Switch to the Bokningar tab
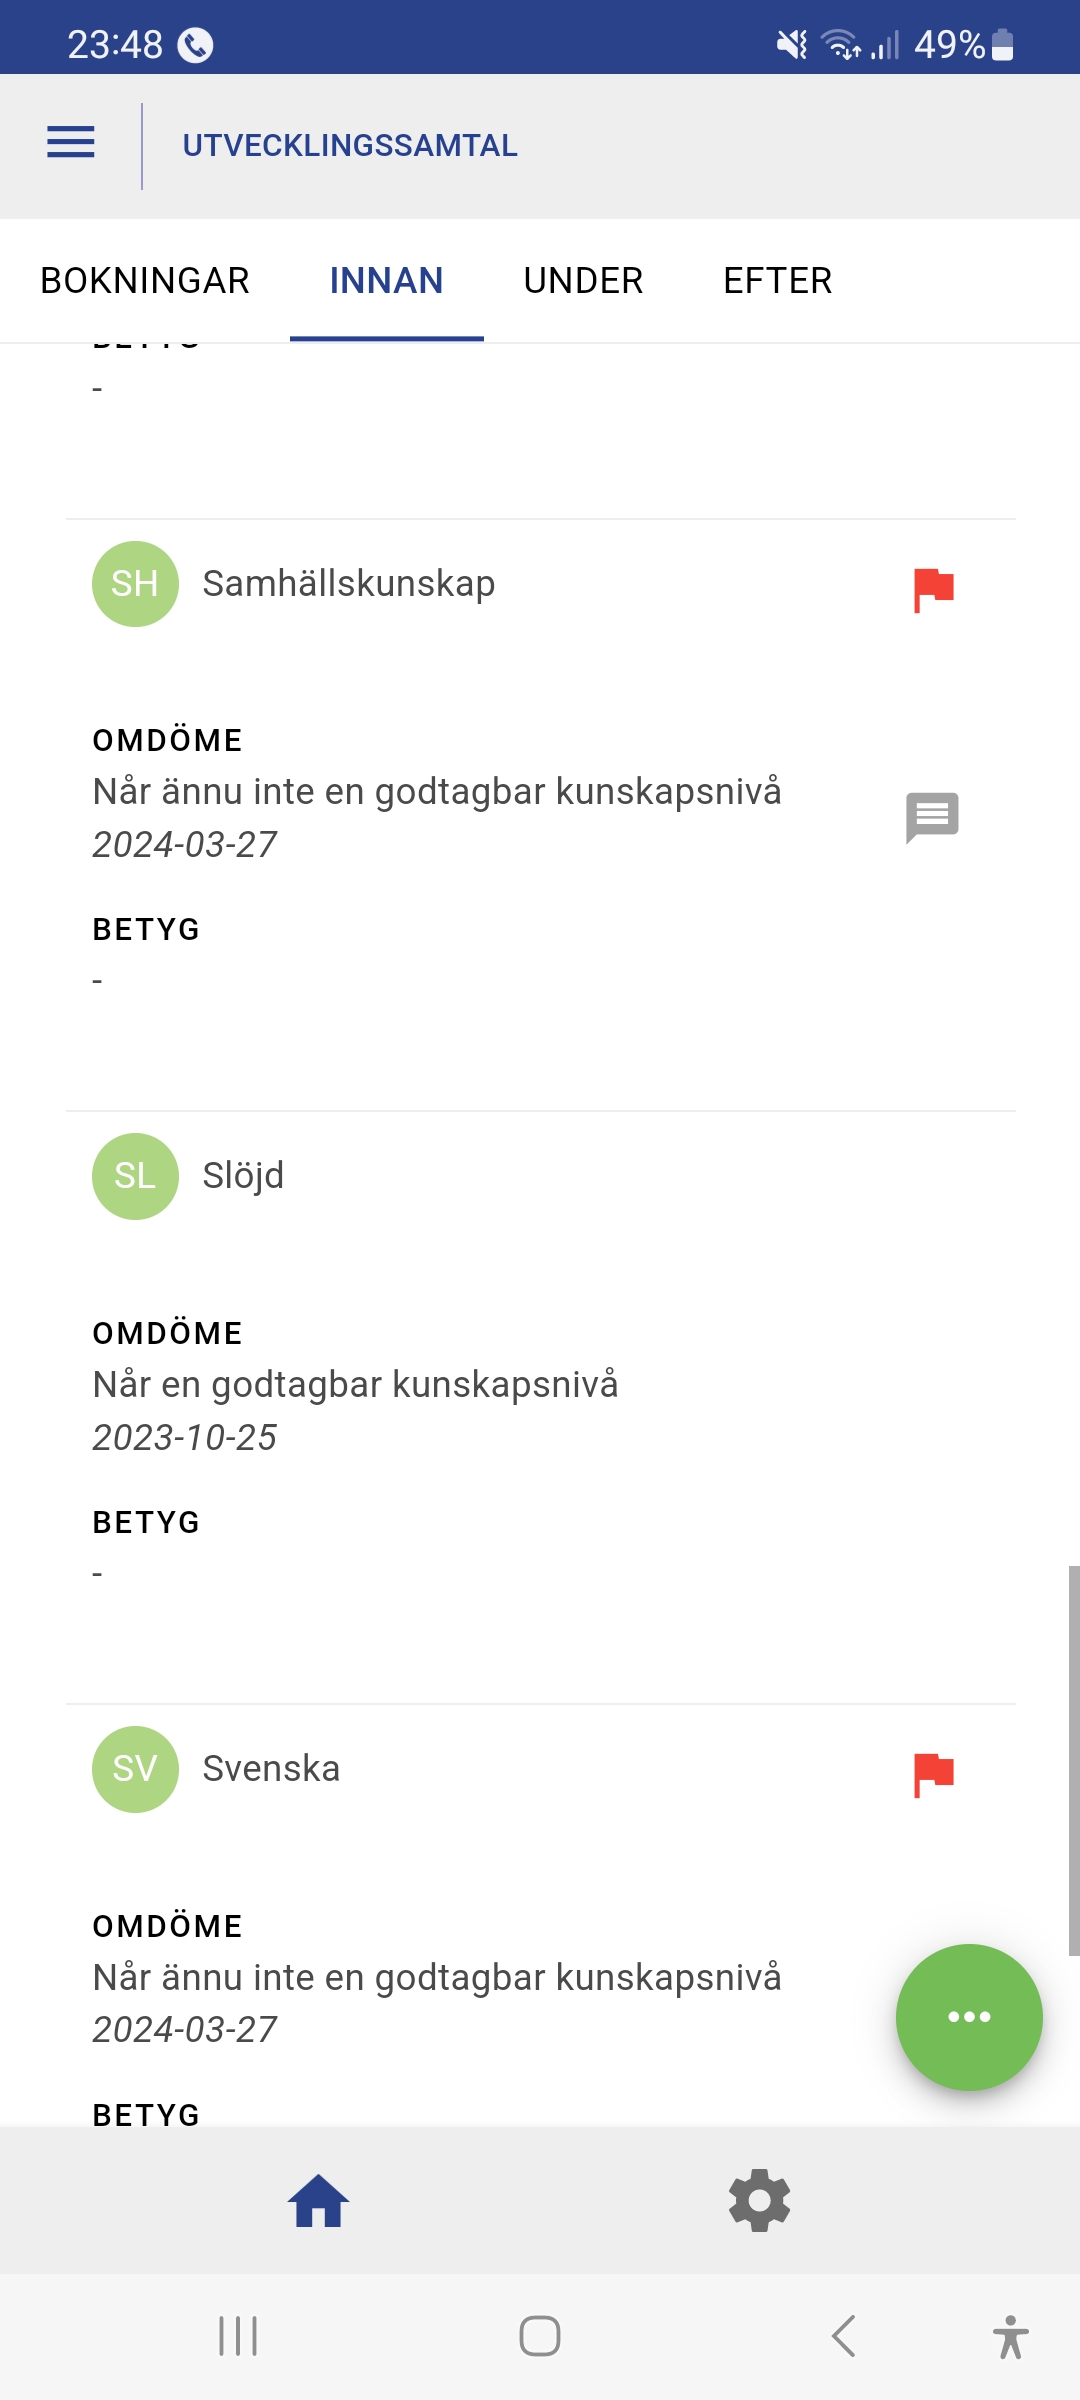The height and width of the screenshot is (2400, 1080). click(145, 281)
